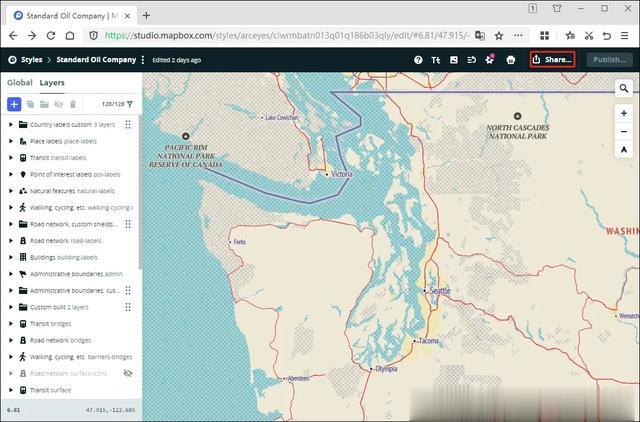Zoom out the map with minus button
This screenshot has height=422, width=640.
click(x=624, y=131)
